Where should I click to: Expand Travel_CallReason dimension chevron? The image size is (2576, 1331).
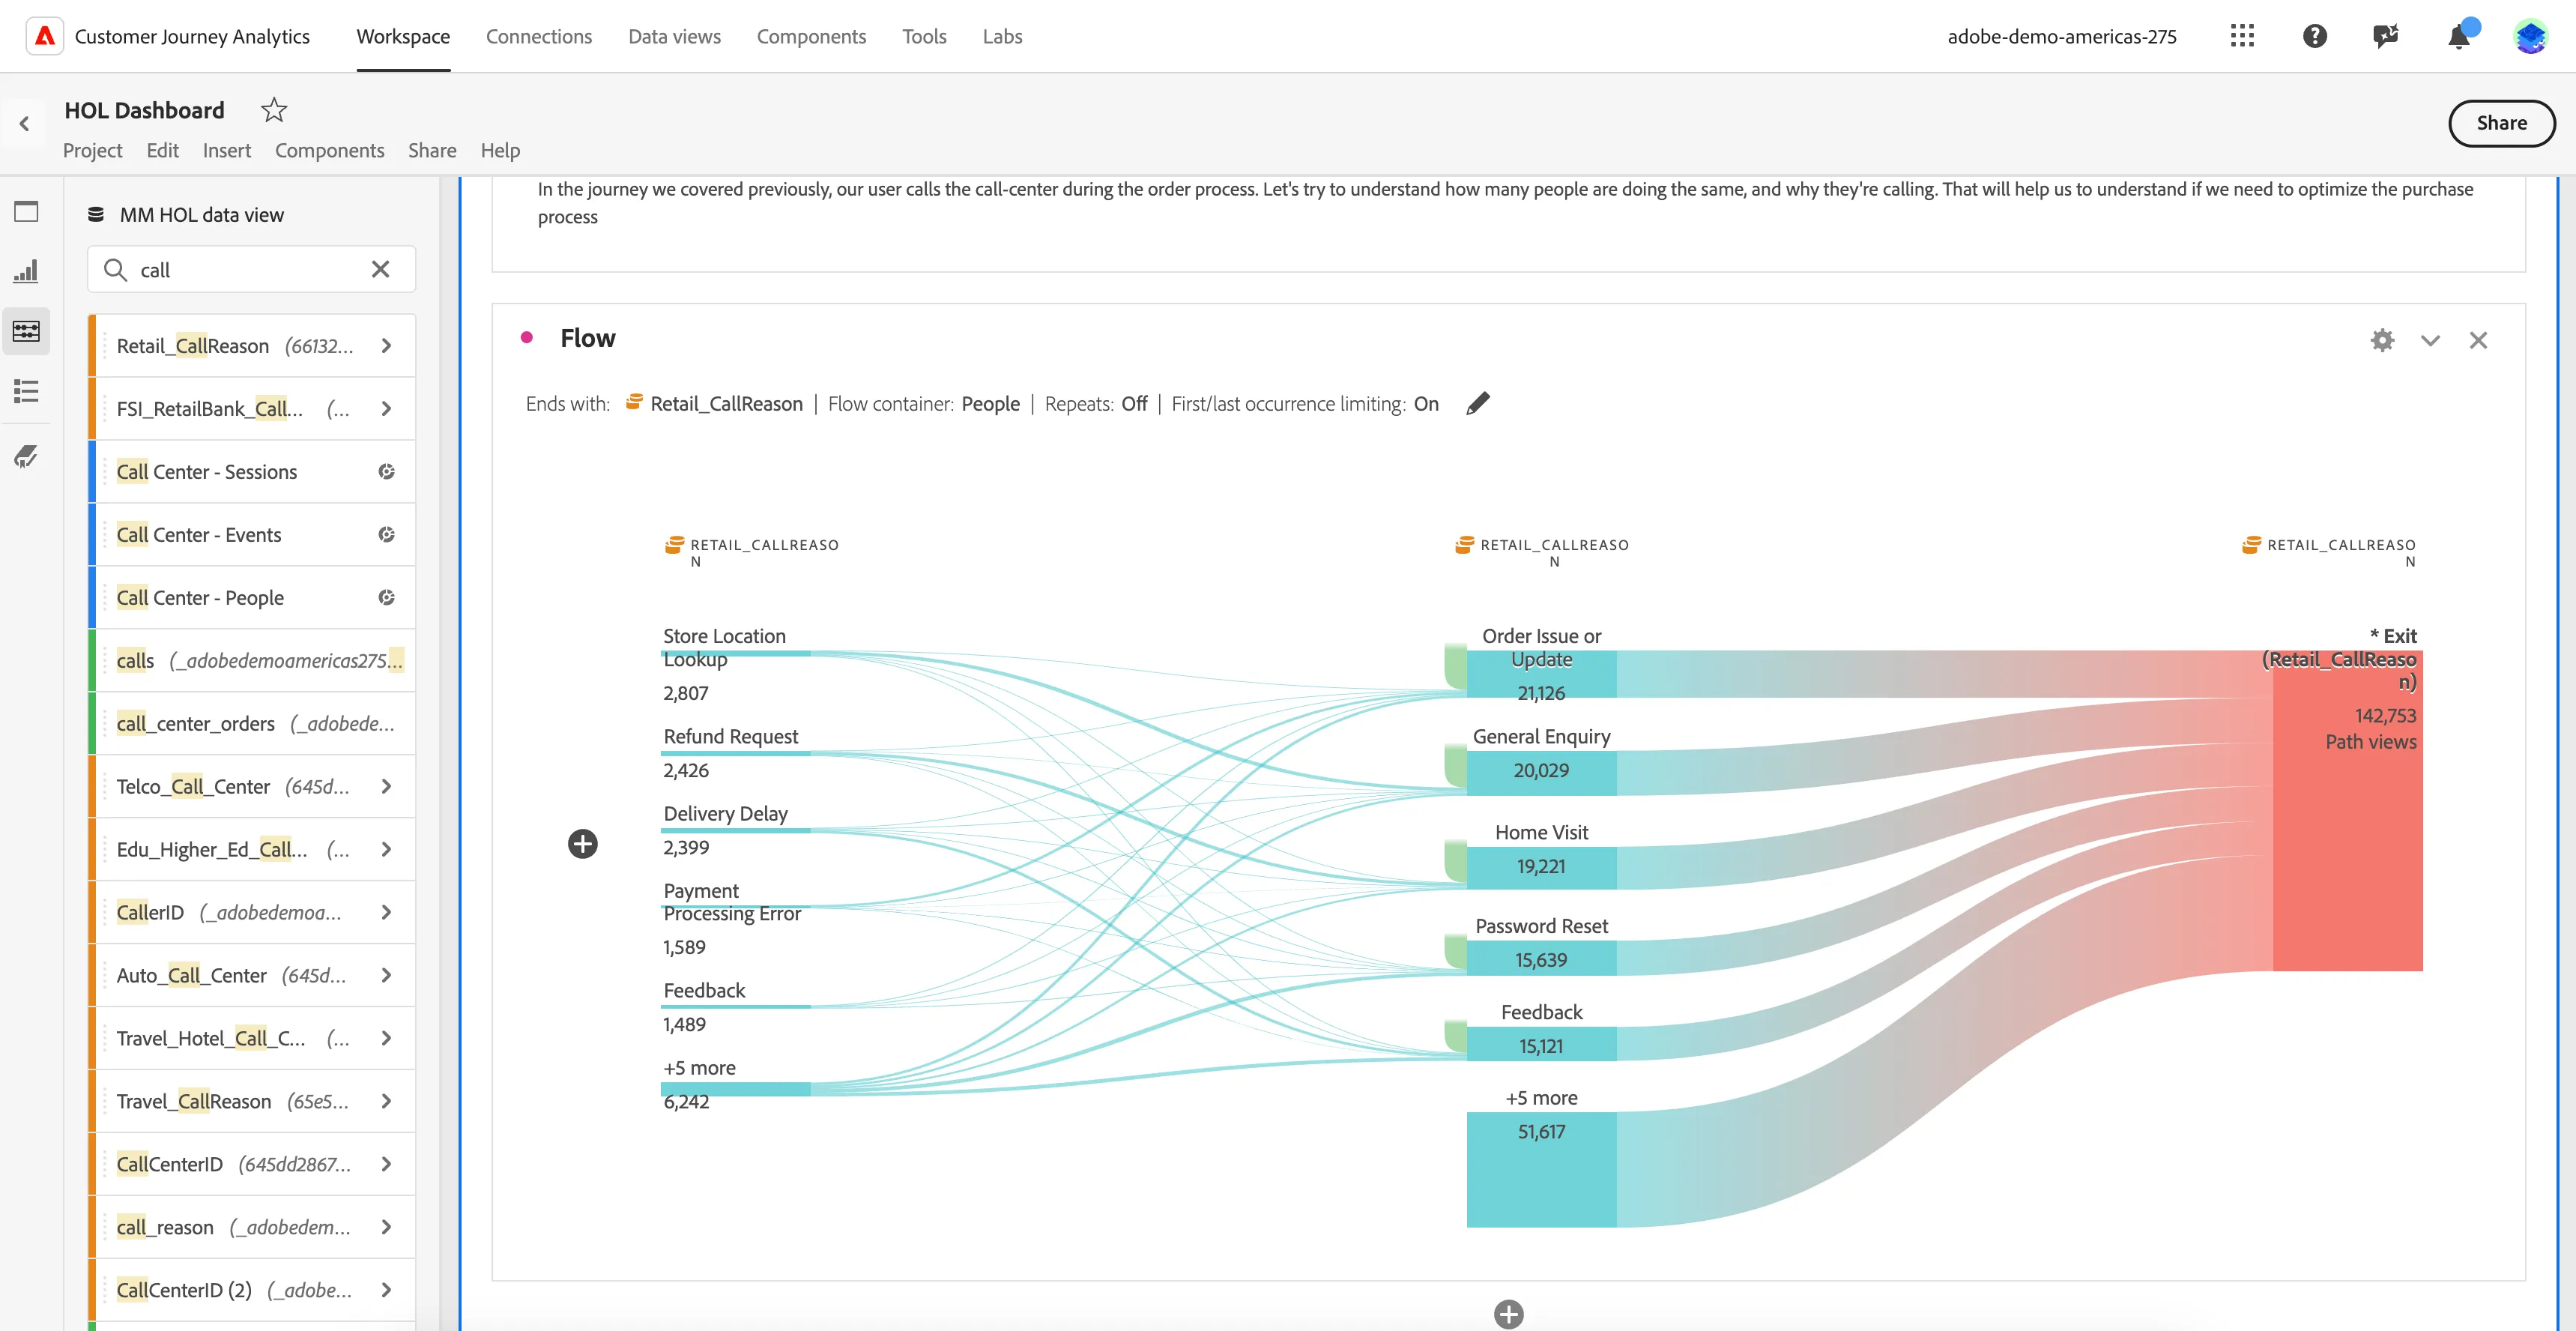coord(386,1101)
